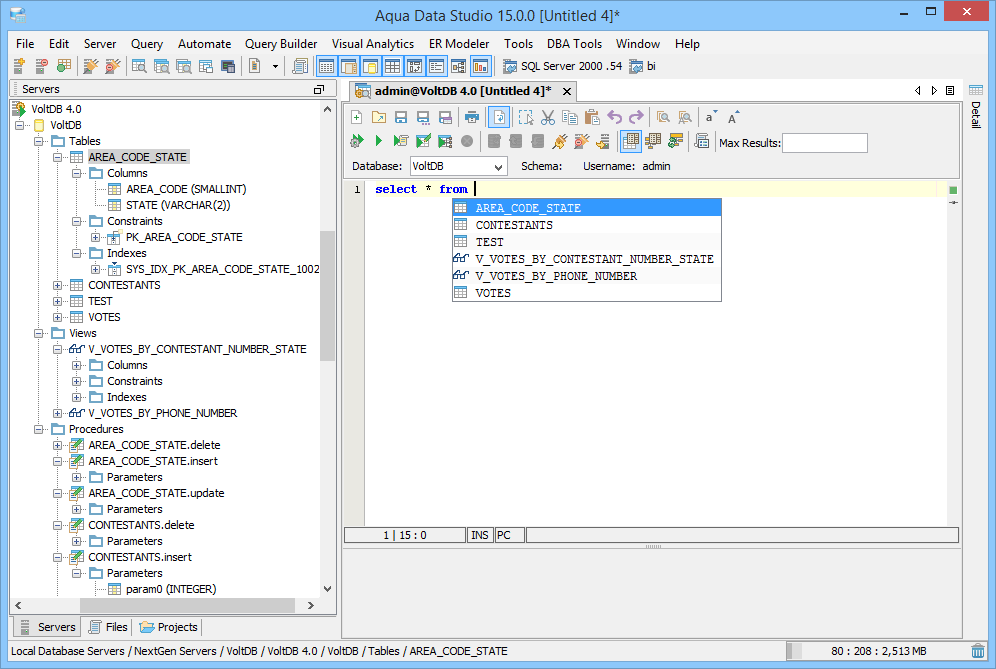Click the execute with gear double-arrow icon
Viewport: 996px width, 669px height.
click(x=357, y=141)
